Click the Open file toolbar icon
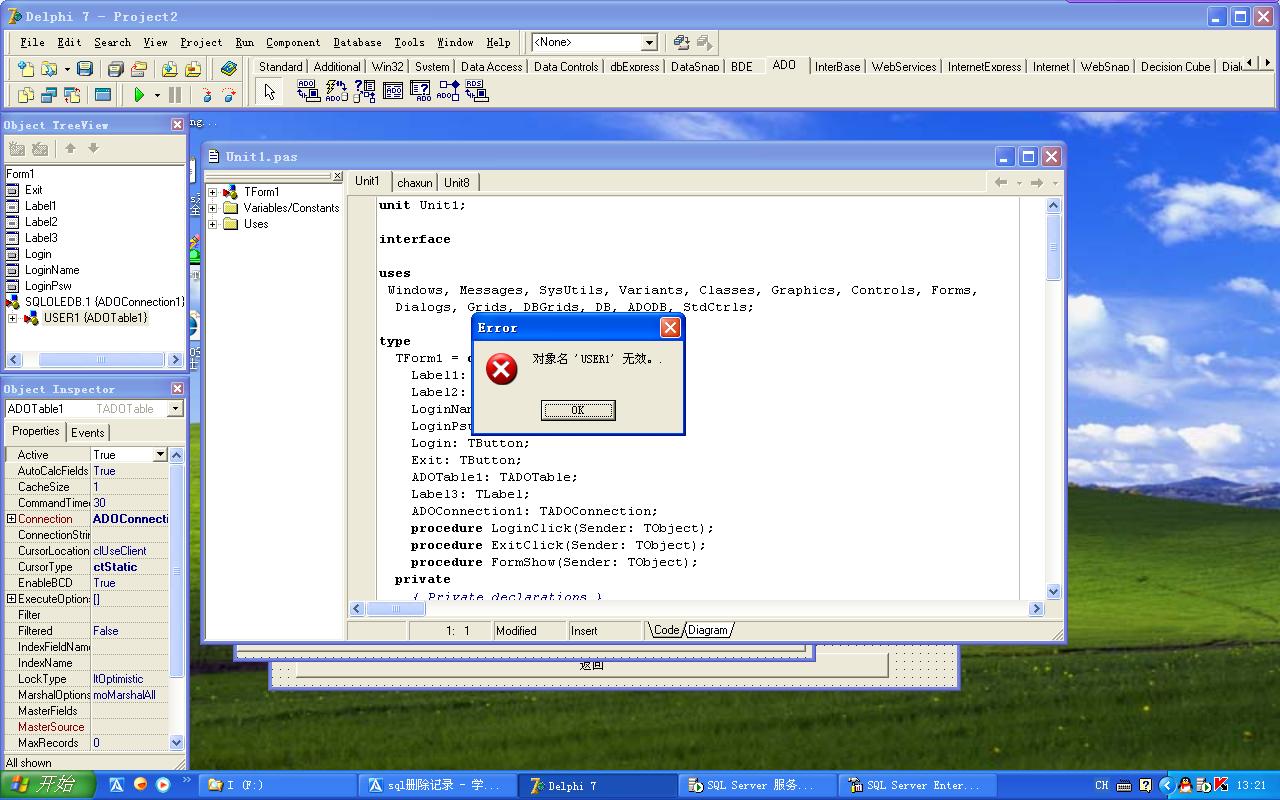Viewport: 1280px width, 800px height. click(49, 69)
